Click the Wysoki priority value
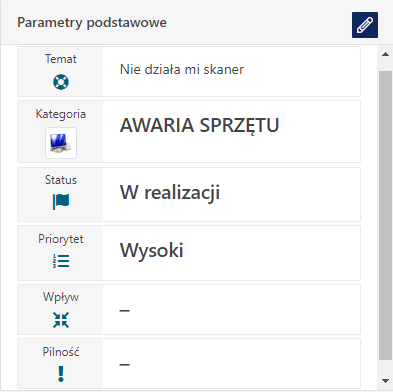The width and height of the screenshot is (393, 392). [x=152, y=250]
